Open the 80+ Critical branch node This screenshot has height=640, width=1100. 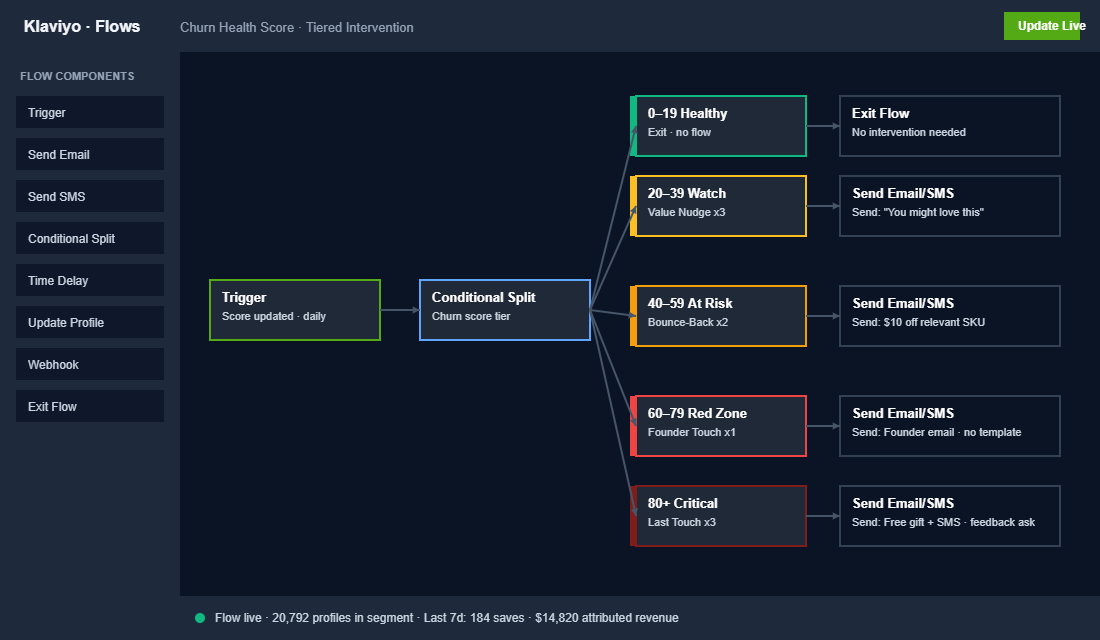click(718, 516)
